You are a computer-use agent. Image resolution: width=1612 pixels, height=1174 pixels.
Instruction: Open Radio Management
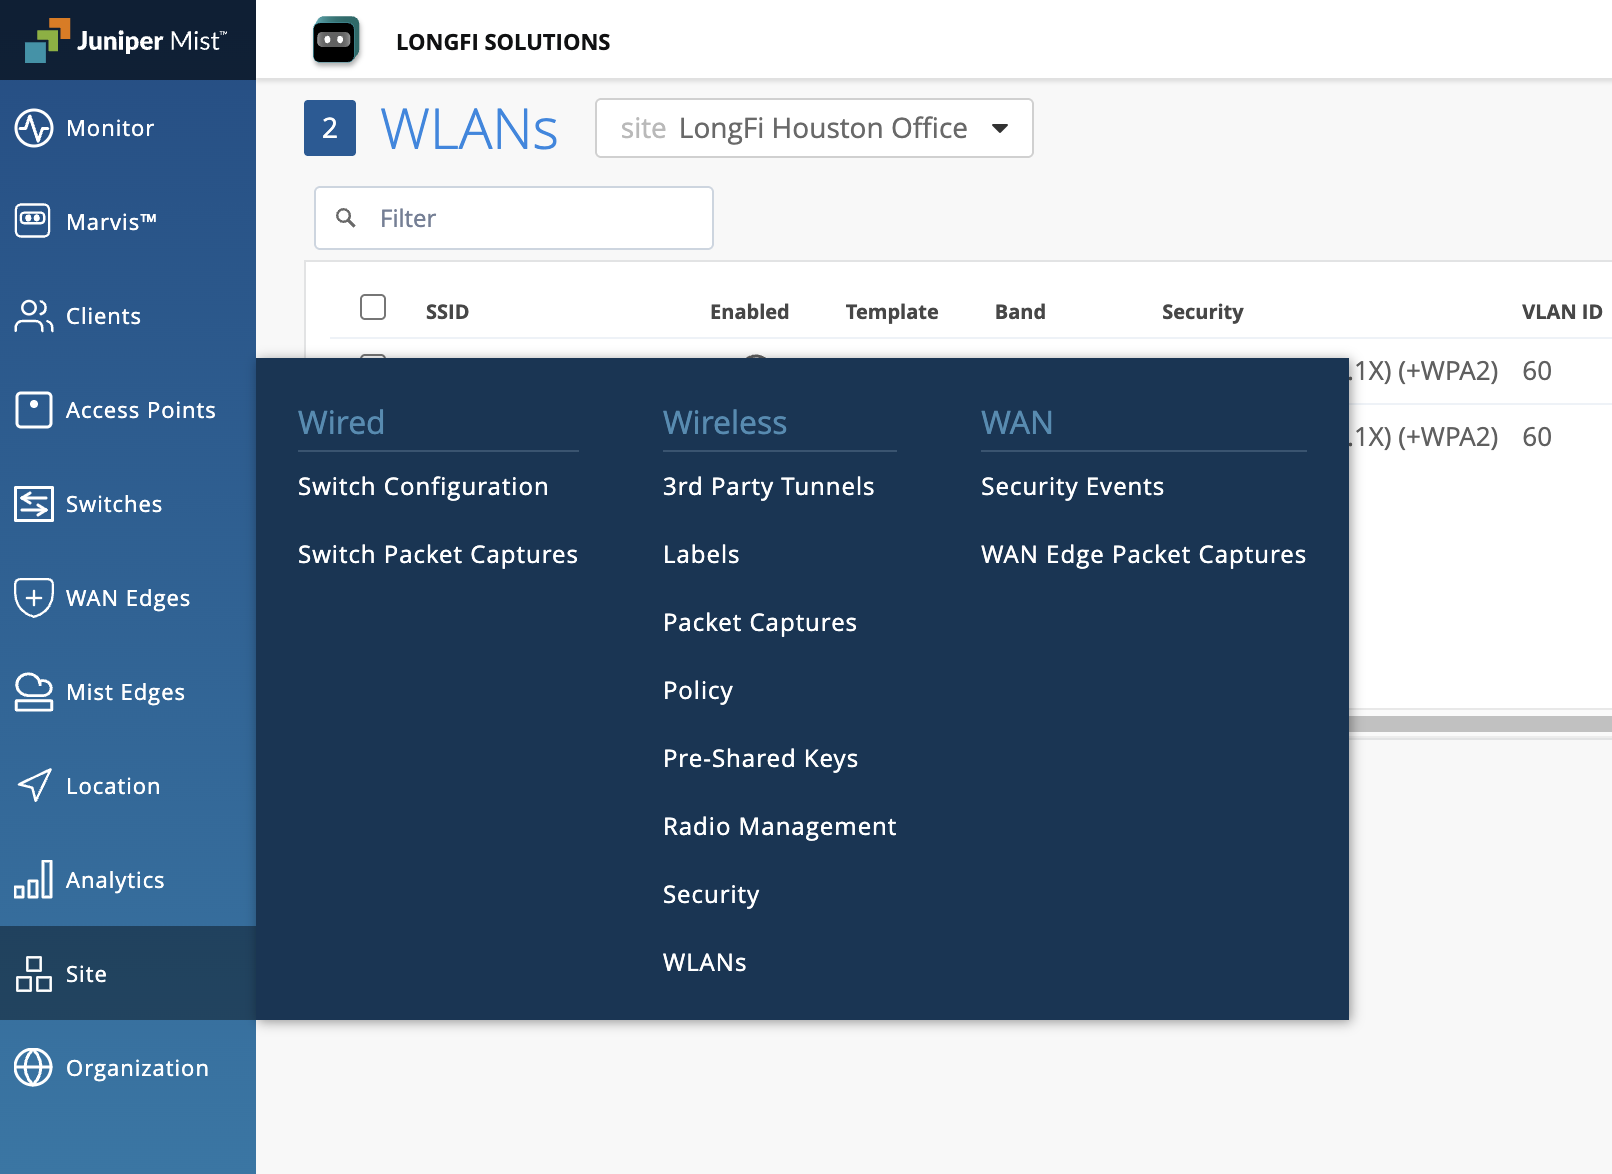point(780,826)
